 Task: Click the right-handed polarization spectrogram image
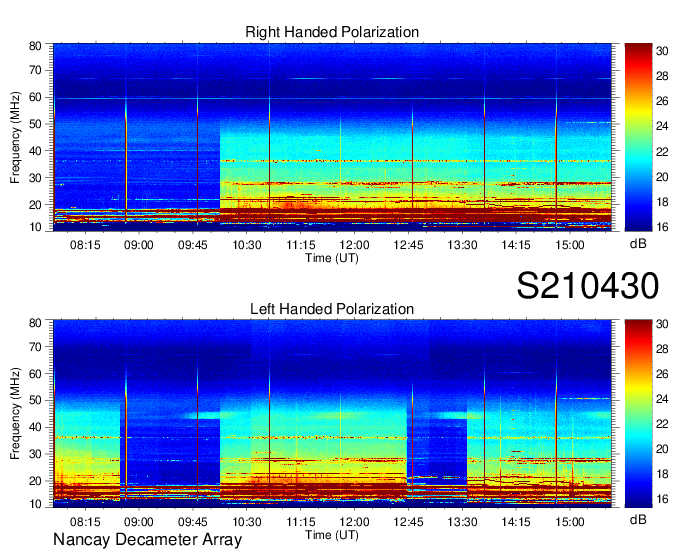click(332, 137)
